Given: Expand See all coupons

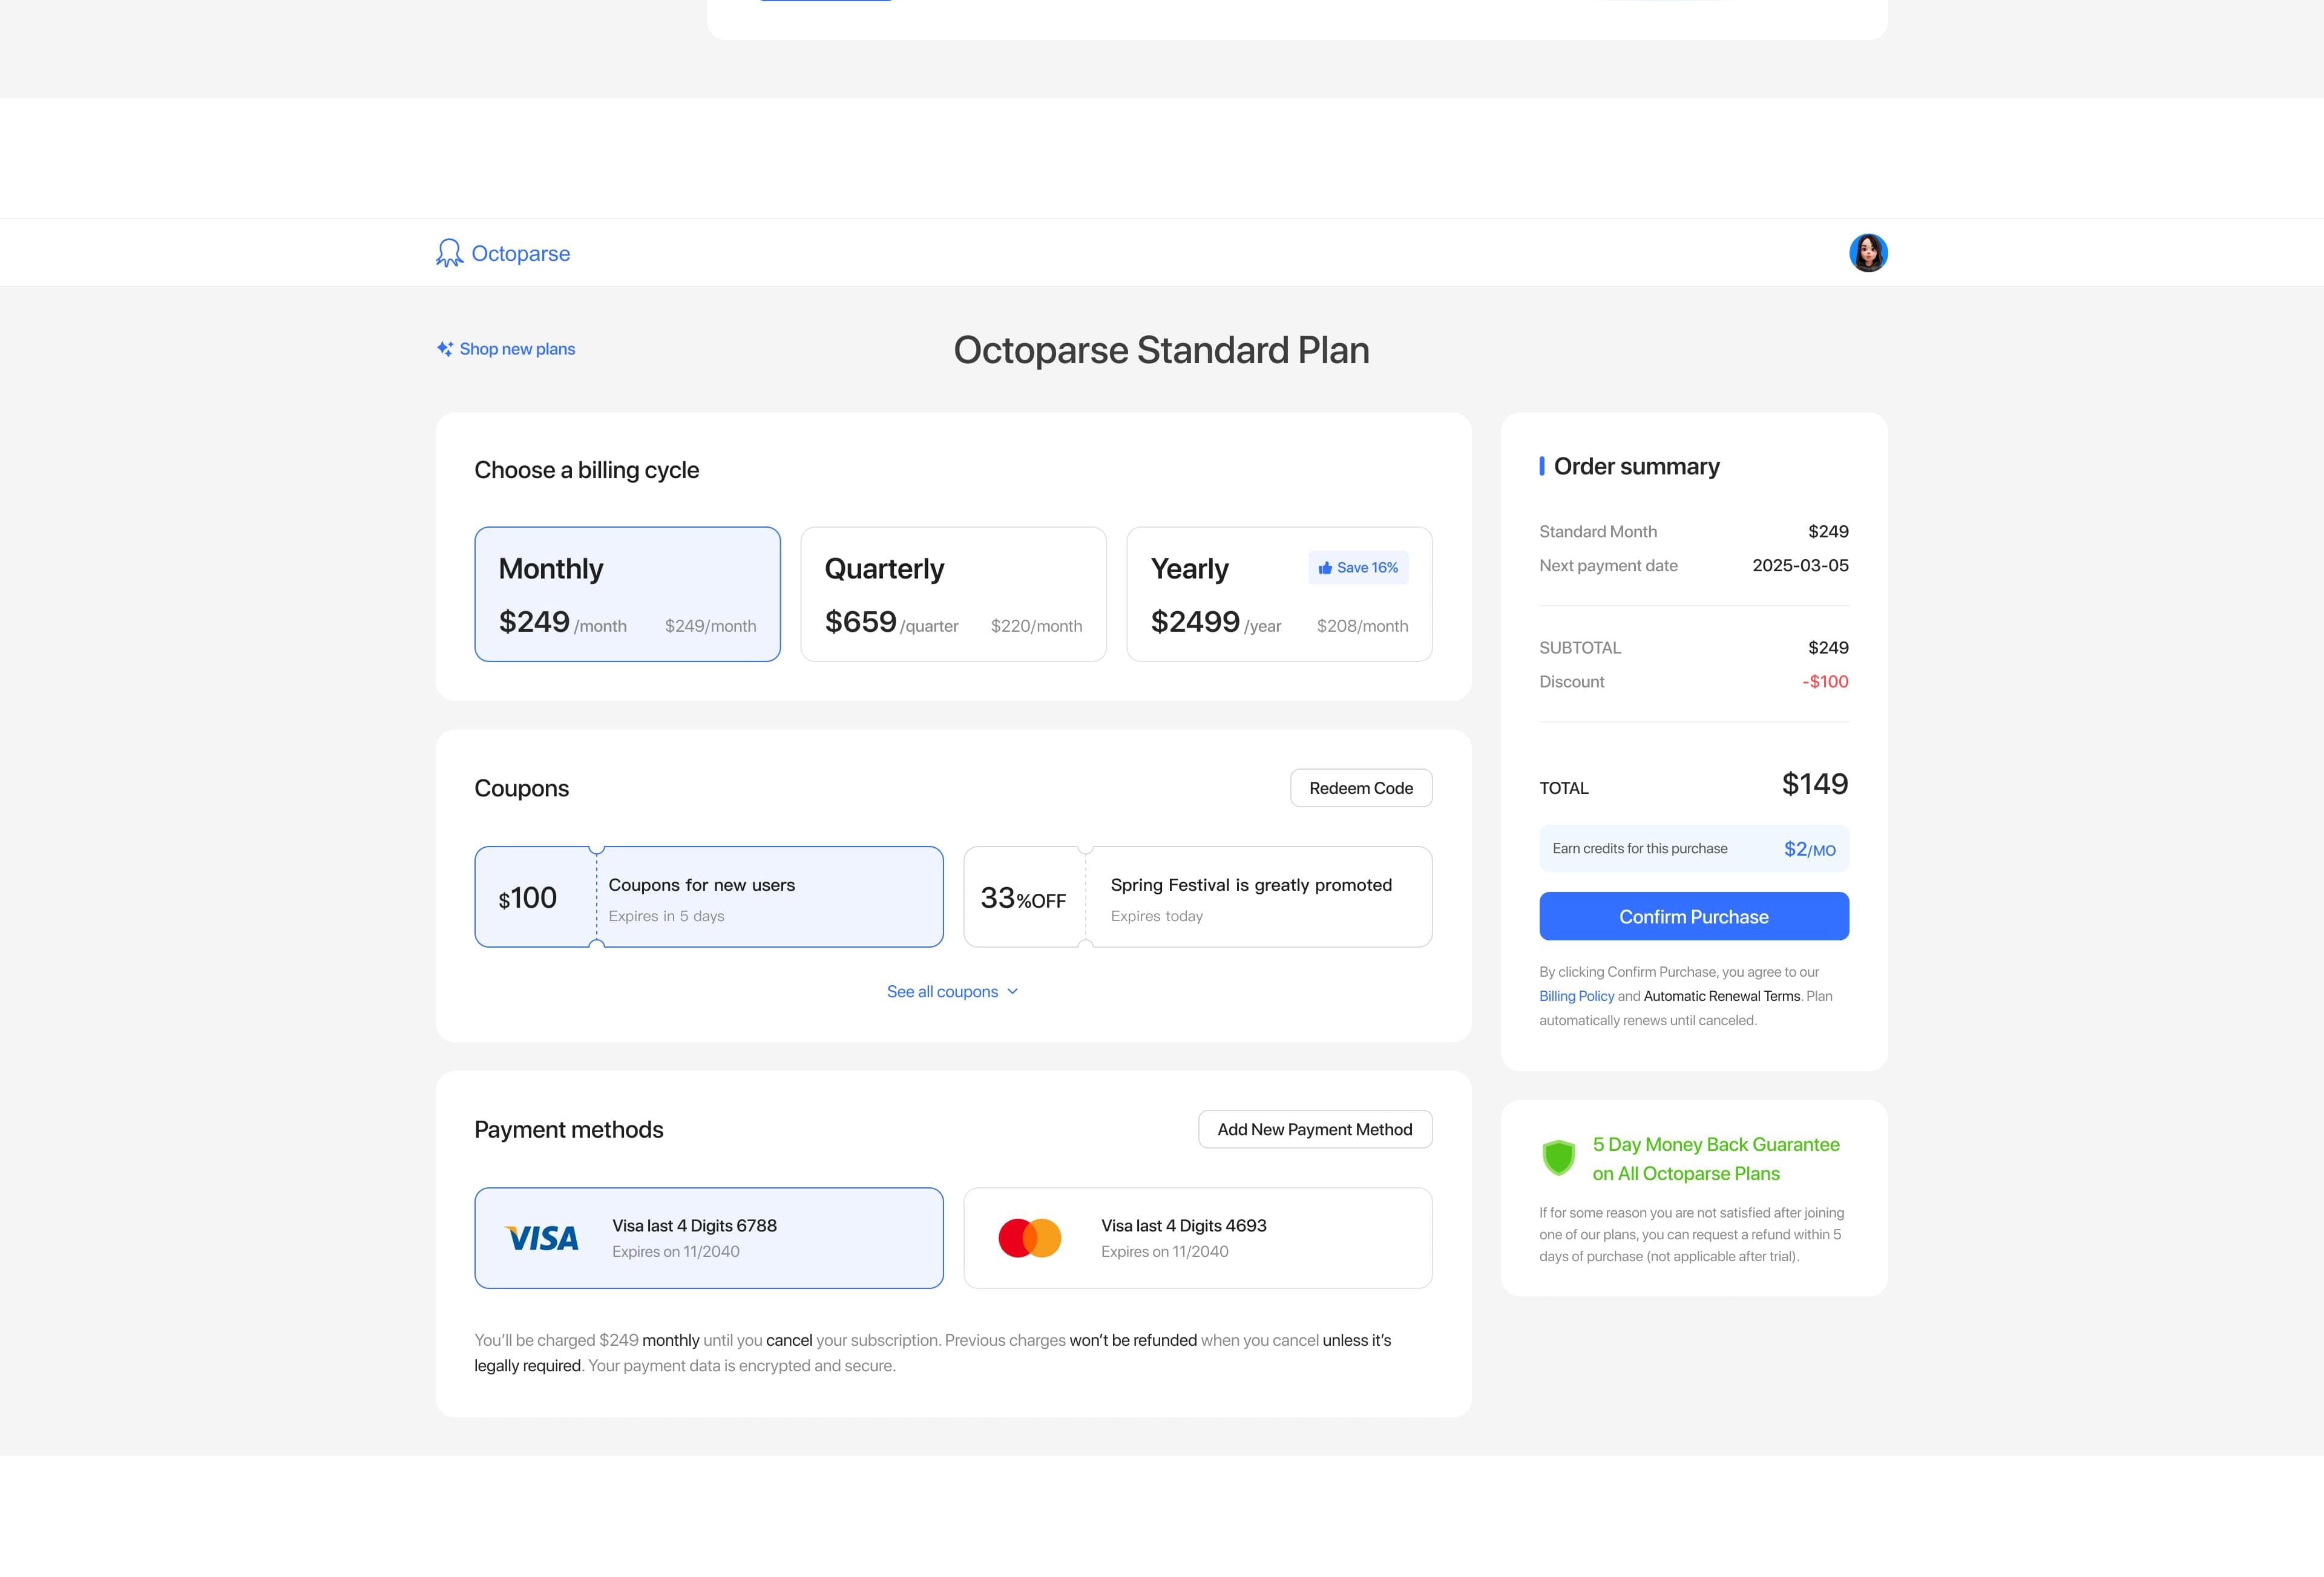Looking at the screenshot, I should (x=952, y=992).
